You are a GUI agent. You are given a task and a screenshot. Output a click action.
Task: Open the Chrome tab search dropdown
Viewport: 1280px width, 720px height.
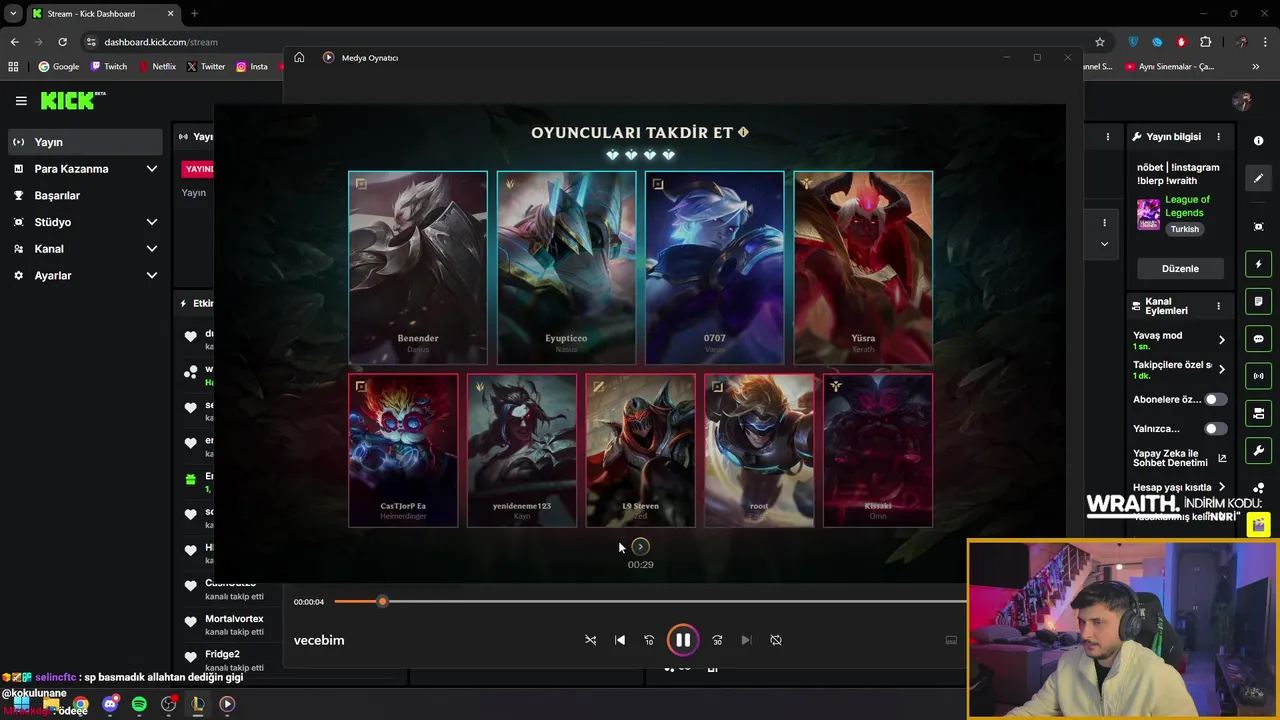[x=13, y=14]
